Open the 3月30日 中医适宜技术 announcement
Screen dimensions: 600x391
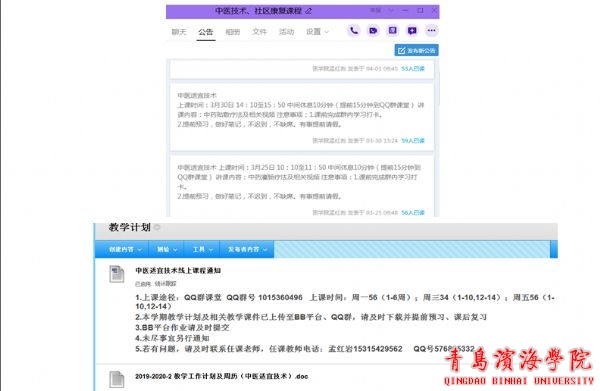tap(302, 117)
